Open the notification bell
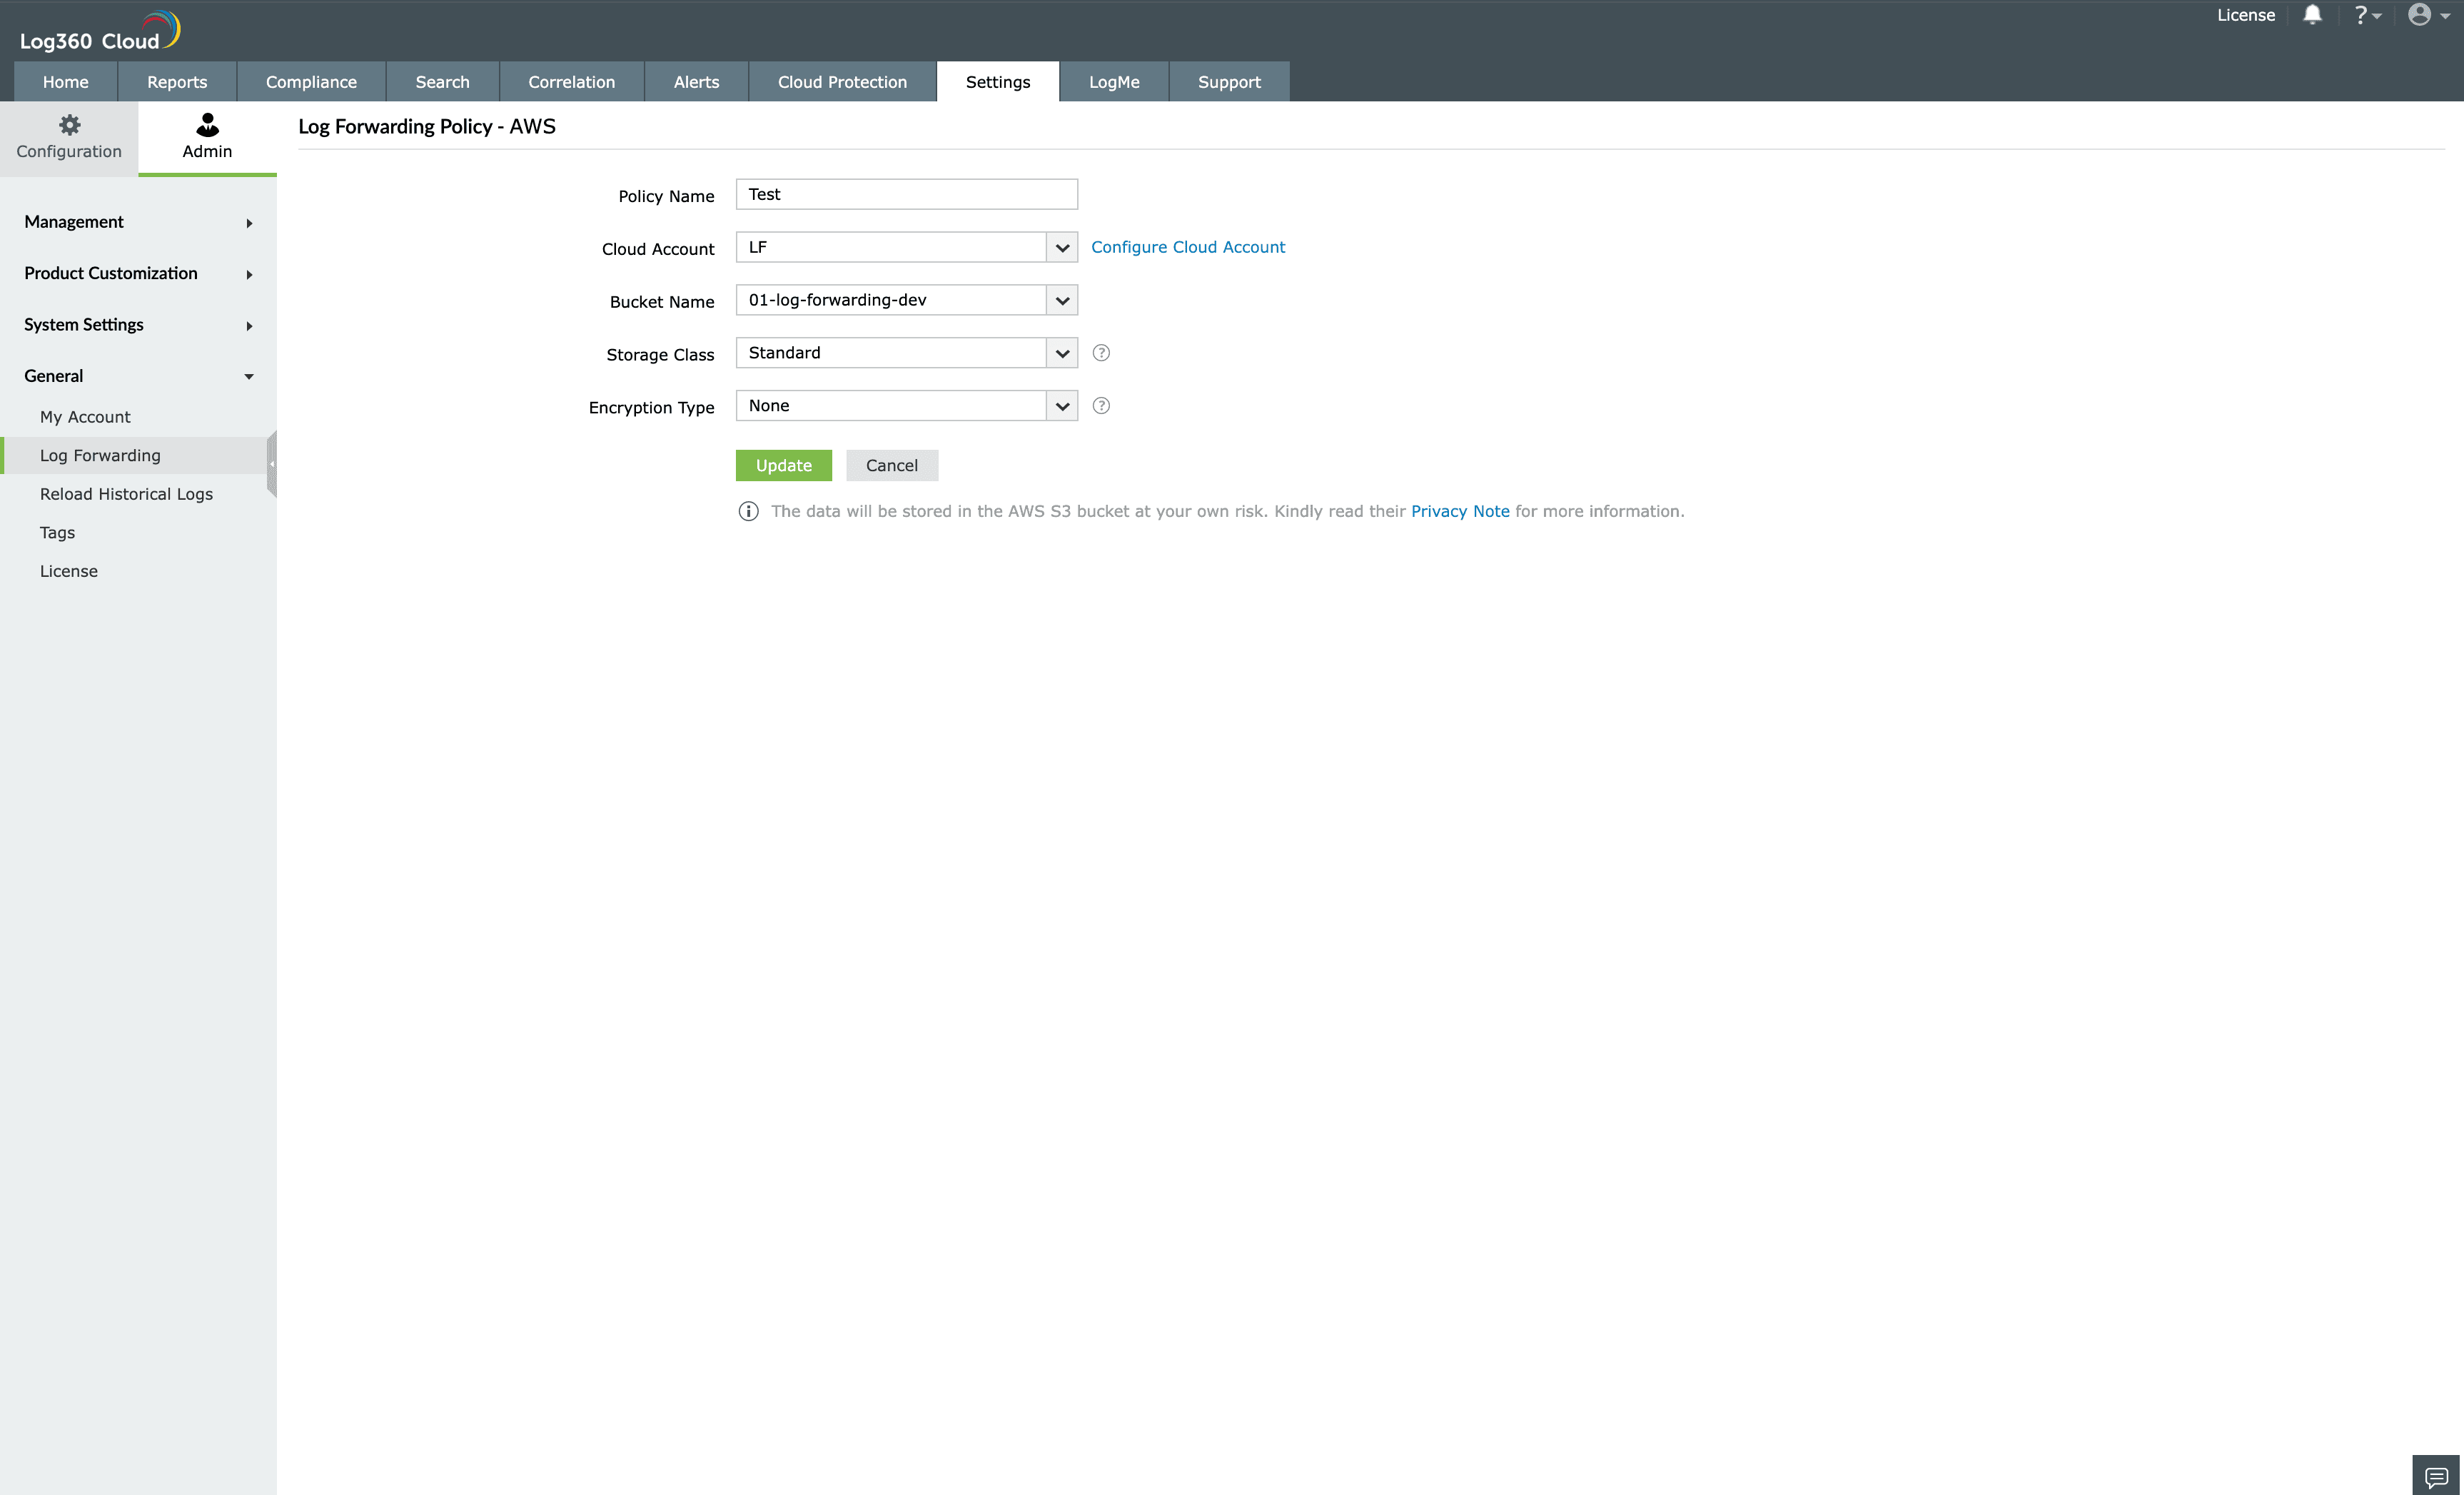Image resolution: width=2464 pixels, height=1495 pixels. tap(2313, 15)
